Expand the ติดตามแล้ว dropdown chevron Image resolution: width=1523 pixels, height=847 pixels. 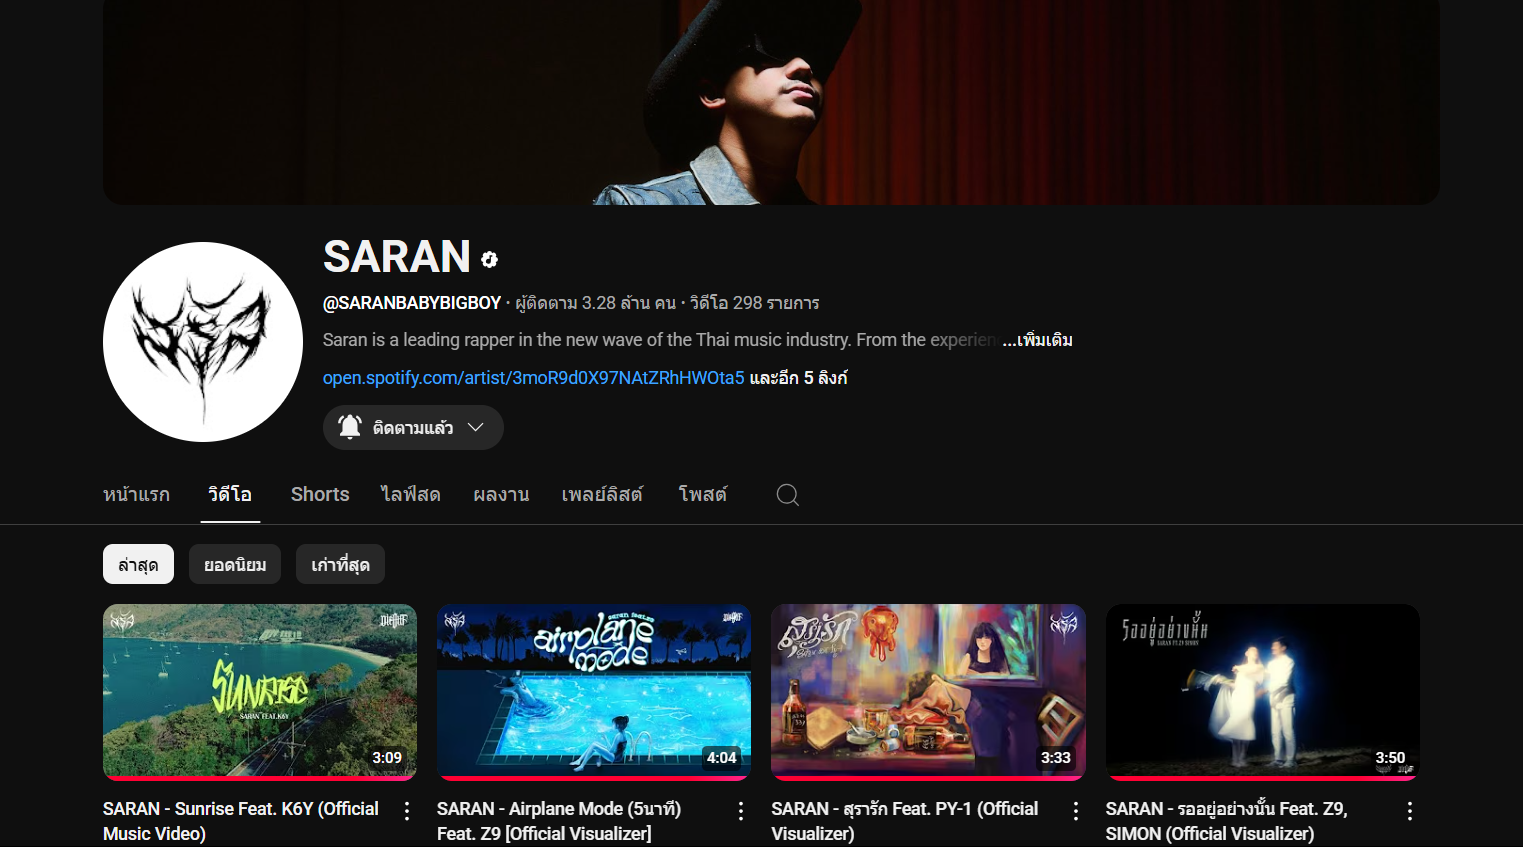point(476,427)
